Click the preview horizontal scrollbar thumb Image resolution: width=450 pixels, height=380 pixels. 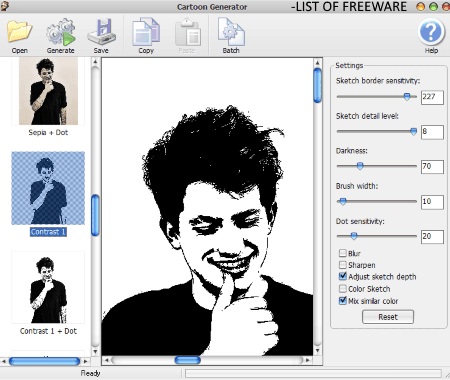(x=187, y=360)
